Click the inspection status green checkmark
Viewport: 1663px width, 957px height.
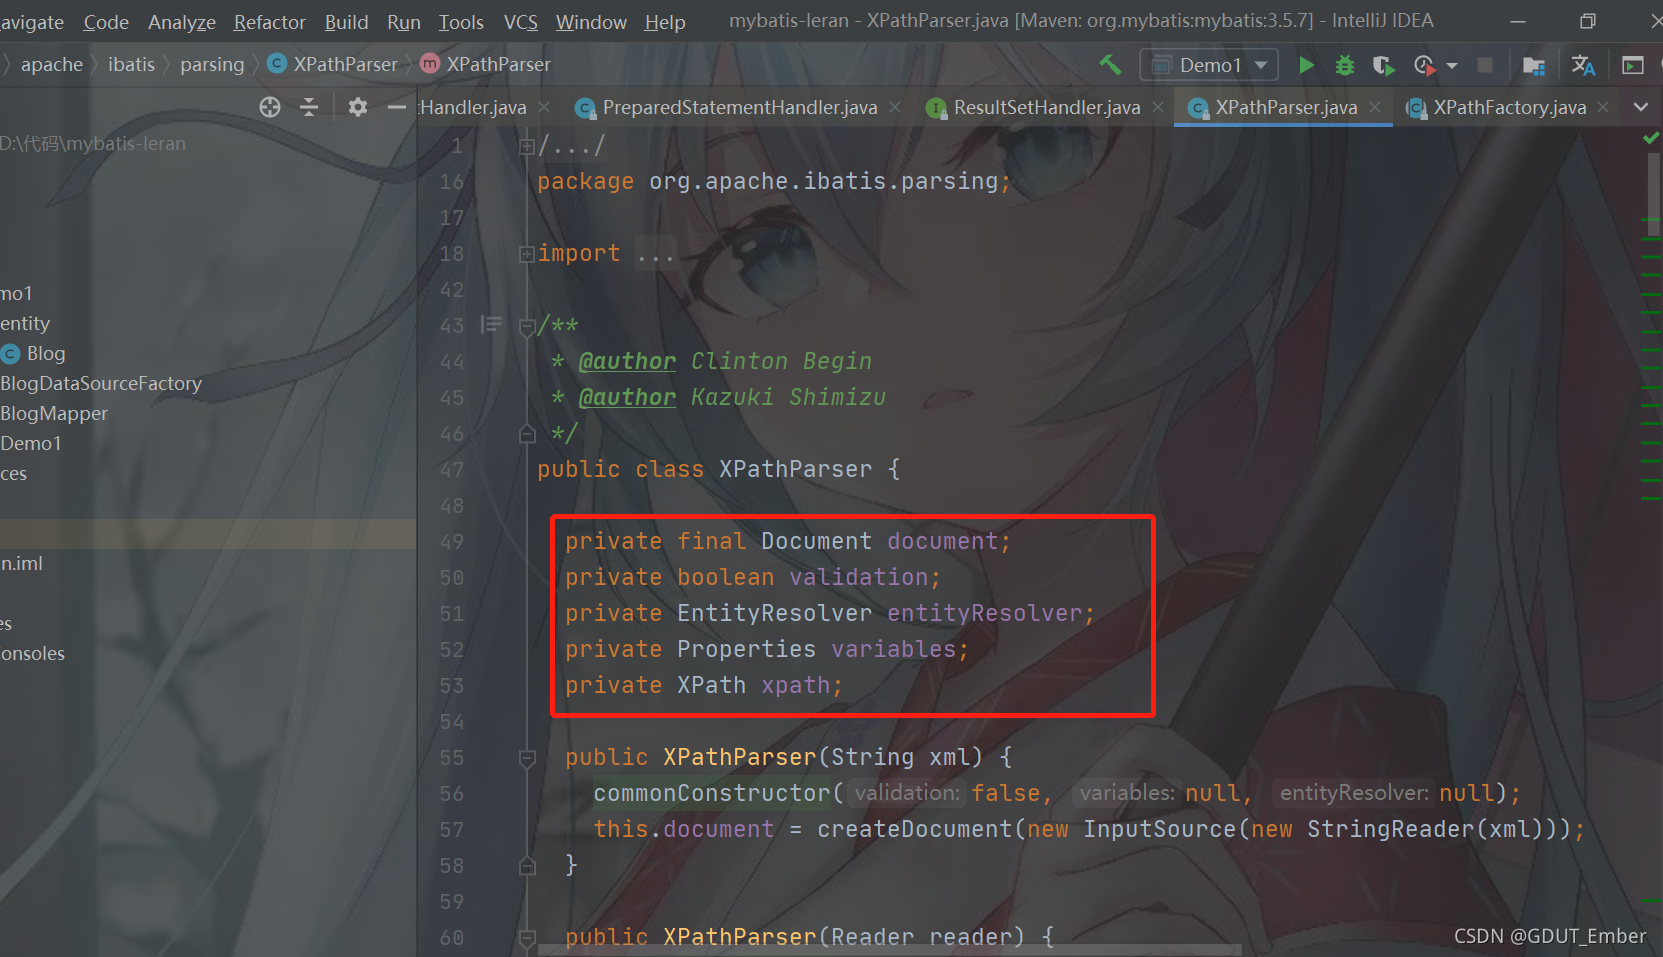point(1651,138)
